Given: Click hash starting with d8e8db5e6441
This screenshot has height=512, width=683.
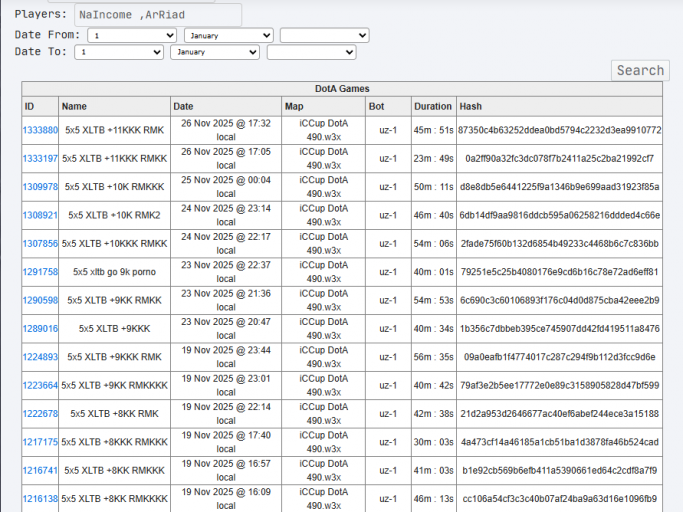Looking at the screenshot, I should pos(559,186).
